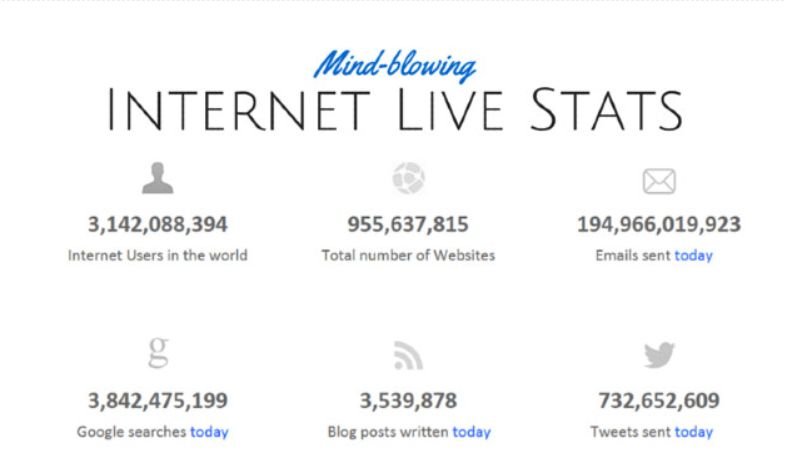Follow the 'today' link for Tweets sent
789x472 pixels.
point(693,432)
